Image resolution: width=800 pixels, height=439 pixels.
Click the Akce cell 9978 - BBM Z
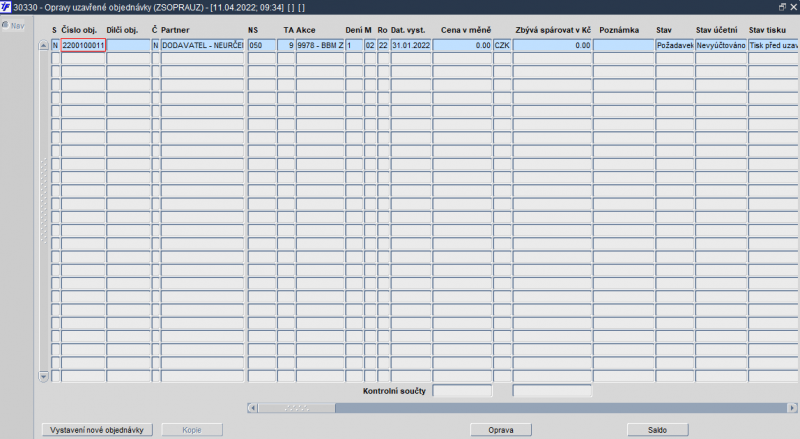pyautogui.click(x=320, y=45)
